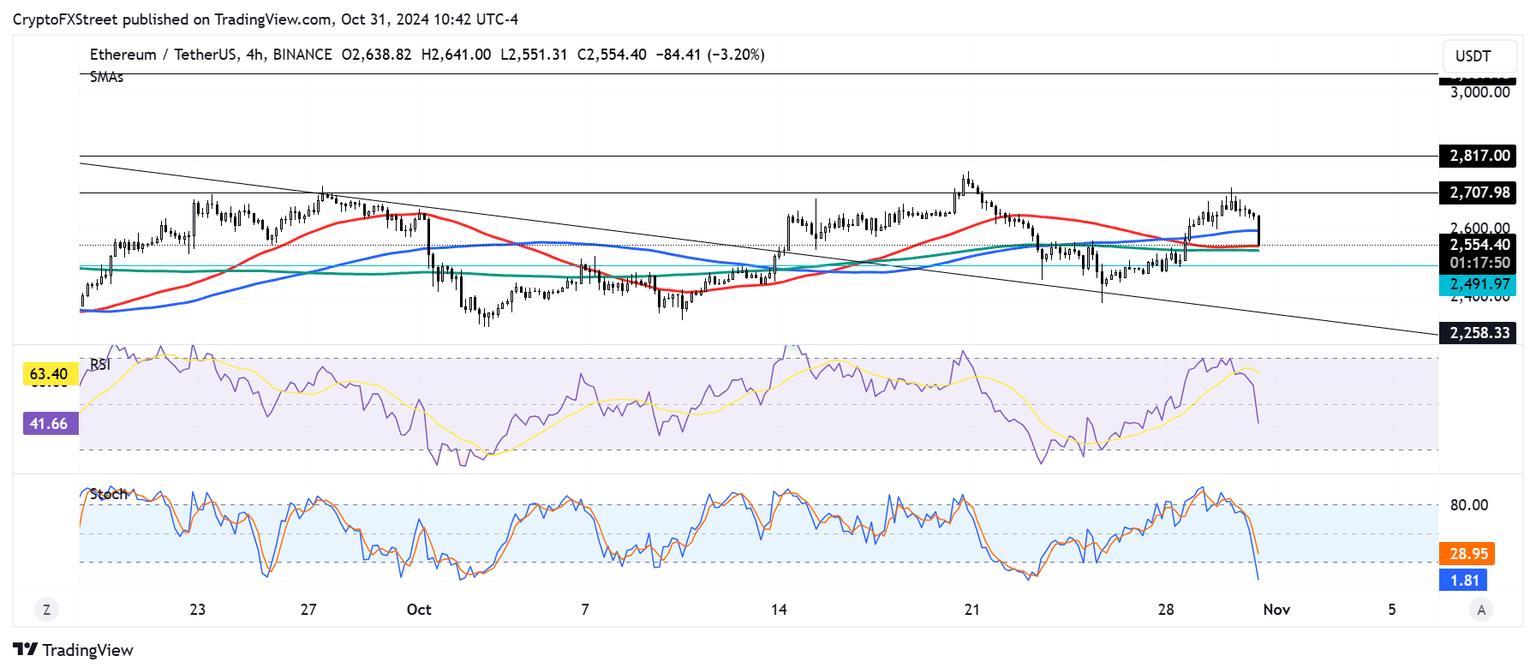
Task: Open timezone settings via the Z button
Action: pyautogui.click(x=45, y=608)
